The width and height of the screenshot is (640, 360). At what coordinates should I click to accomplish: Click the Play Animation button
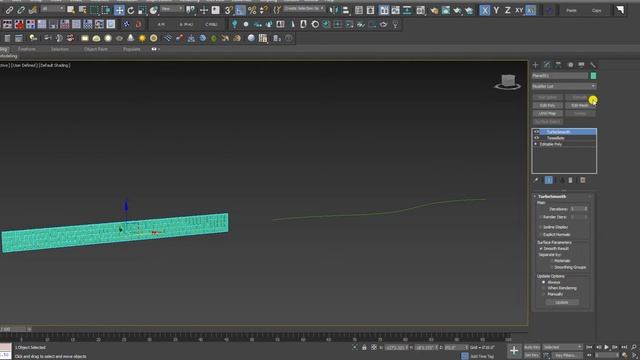606,347
